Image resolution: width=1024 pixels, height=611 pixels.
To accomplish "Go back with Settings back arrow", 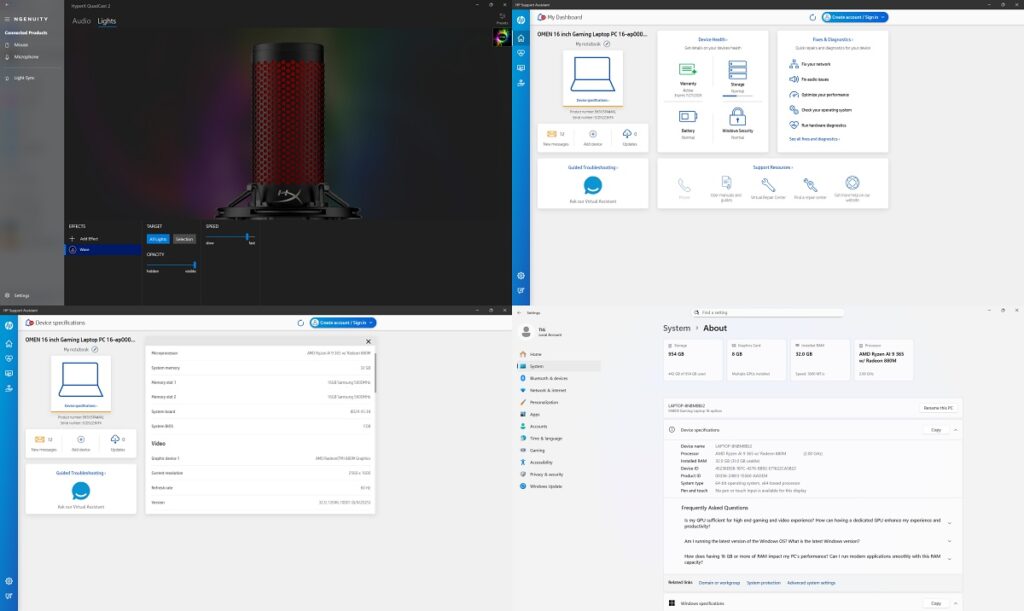I will pos(519,313).
